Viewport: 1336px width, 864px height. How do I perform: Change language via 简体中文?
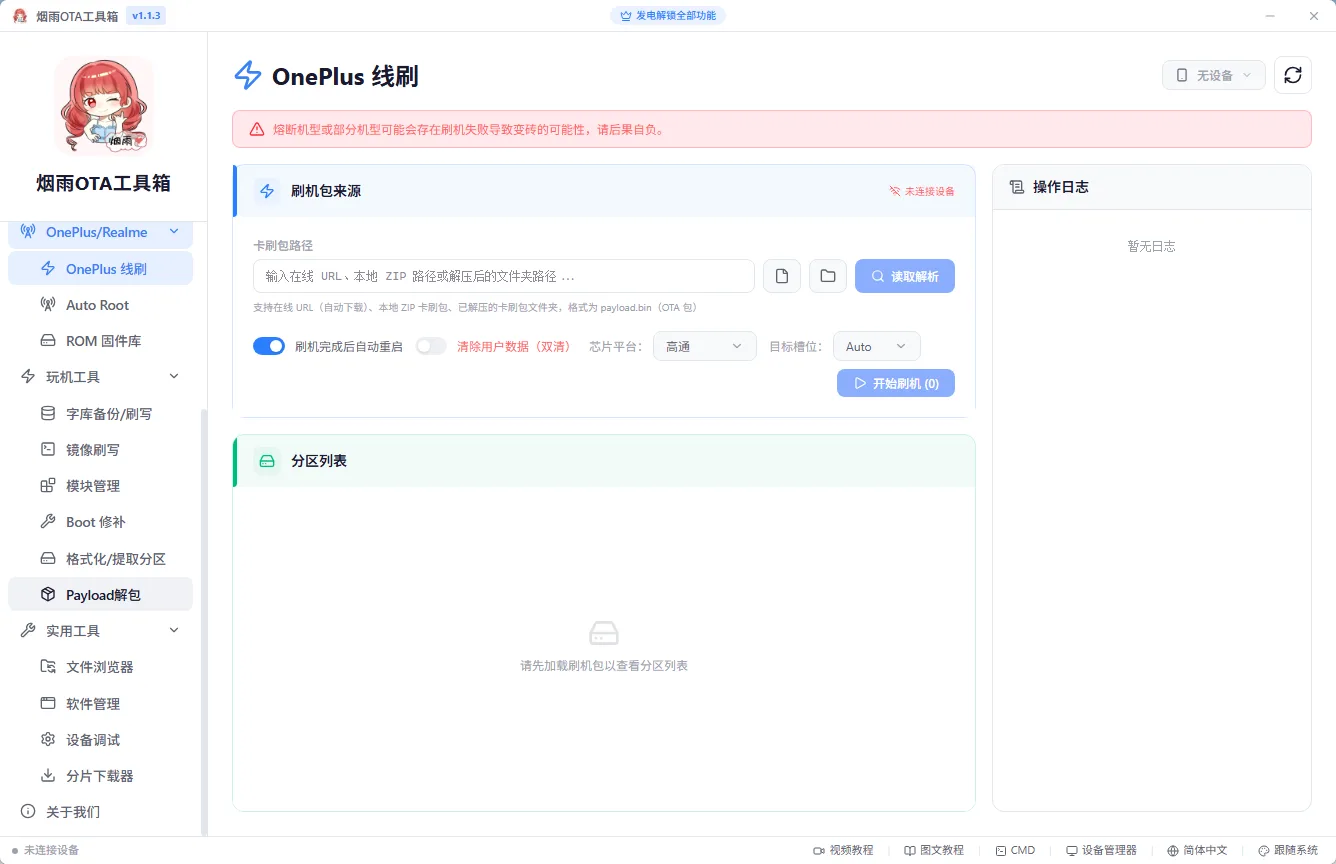(1197, 850)
